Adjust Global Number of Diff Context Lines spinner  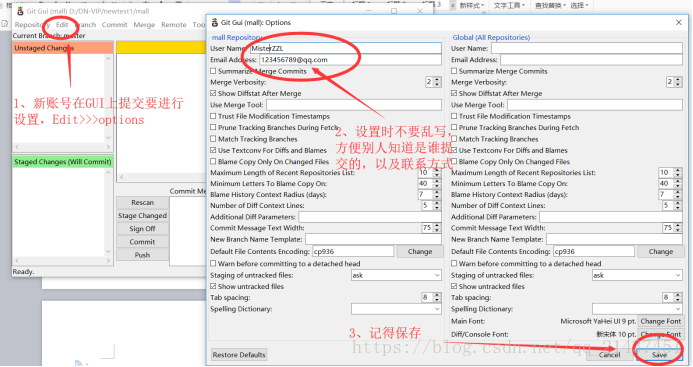[672, 206]
